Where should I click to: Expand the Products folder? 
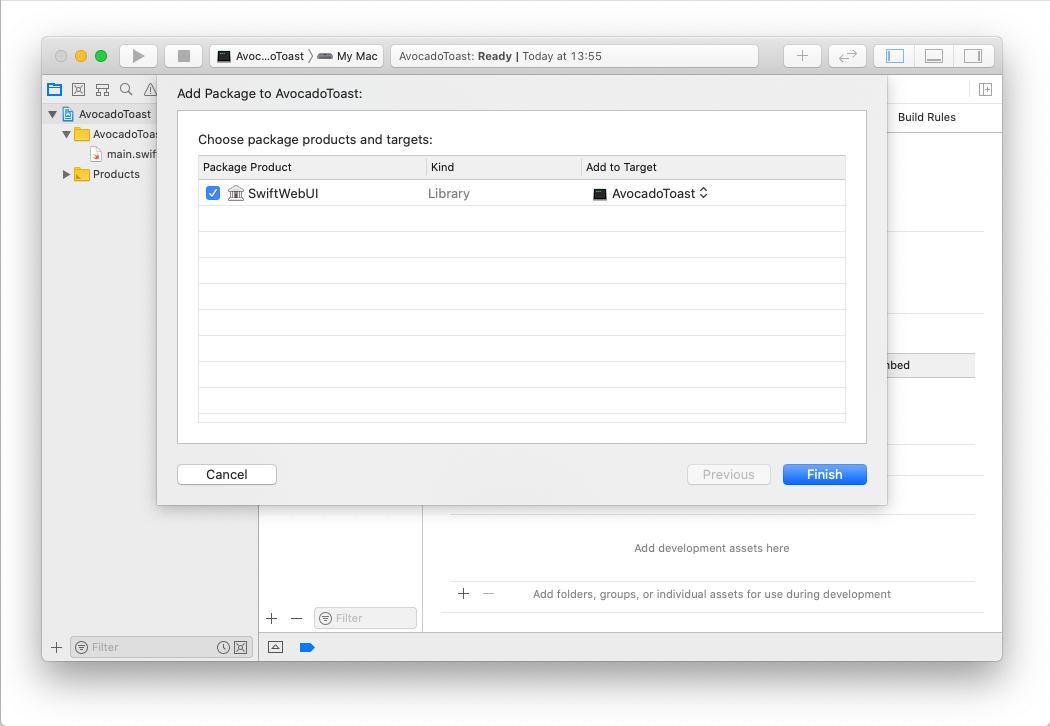tap(66, 174)
